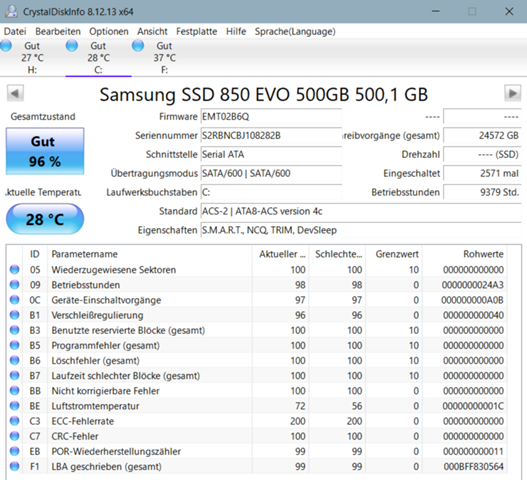Click status orb of Verschleißregulierung row
The image size is (527, 480).
click(x=14, y=315)
